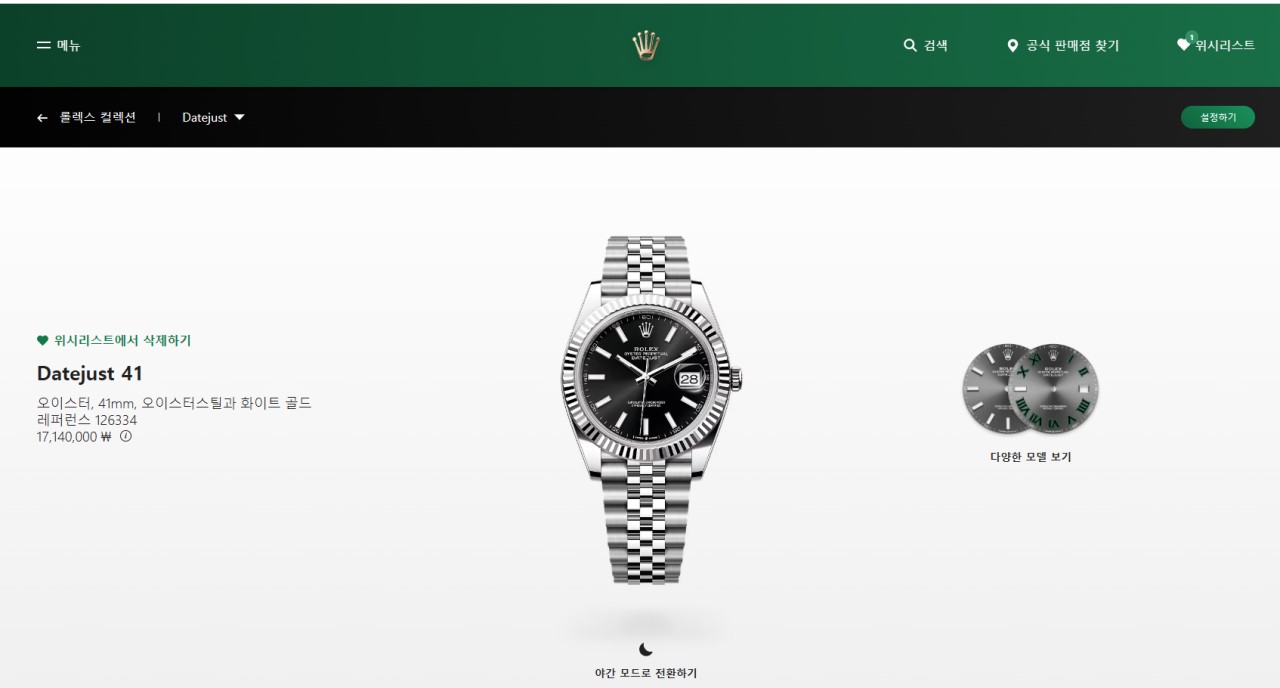Click the store locator pin icon
1280x688 pixels.
click(1012, 46)
